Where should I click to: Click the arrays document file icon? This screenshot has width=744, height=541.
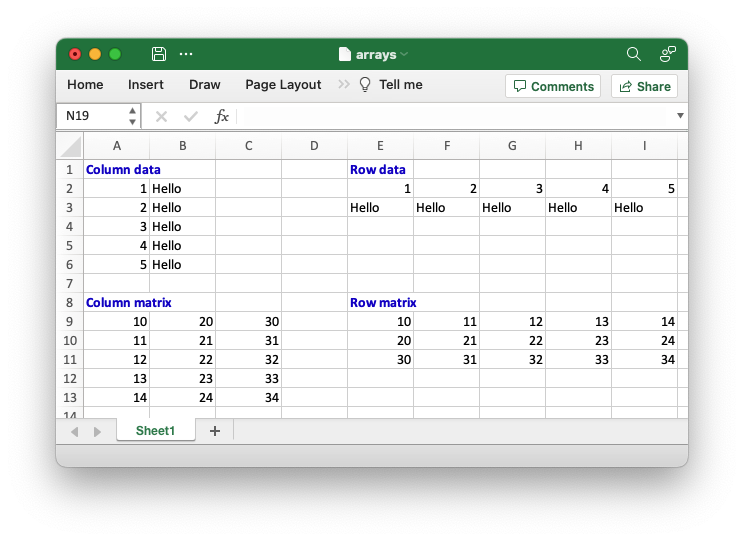(344, 54)
